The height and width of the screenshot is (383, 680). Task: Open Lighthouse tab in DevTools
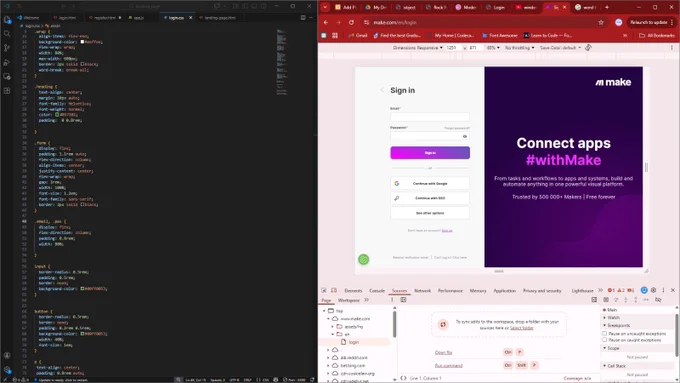tap(582, 291)
